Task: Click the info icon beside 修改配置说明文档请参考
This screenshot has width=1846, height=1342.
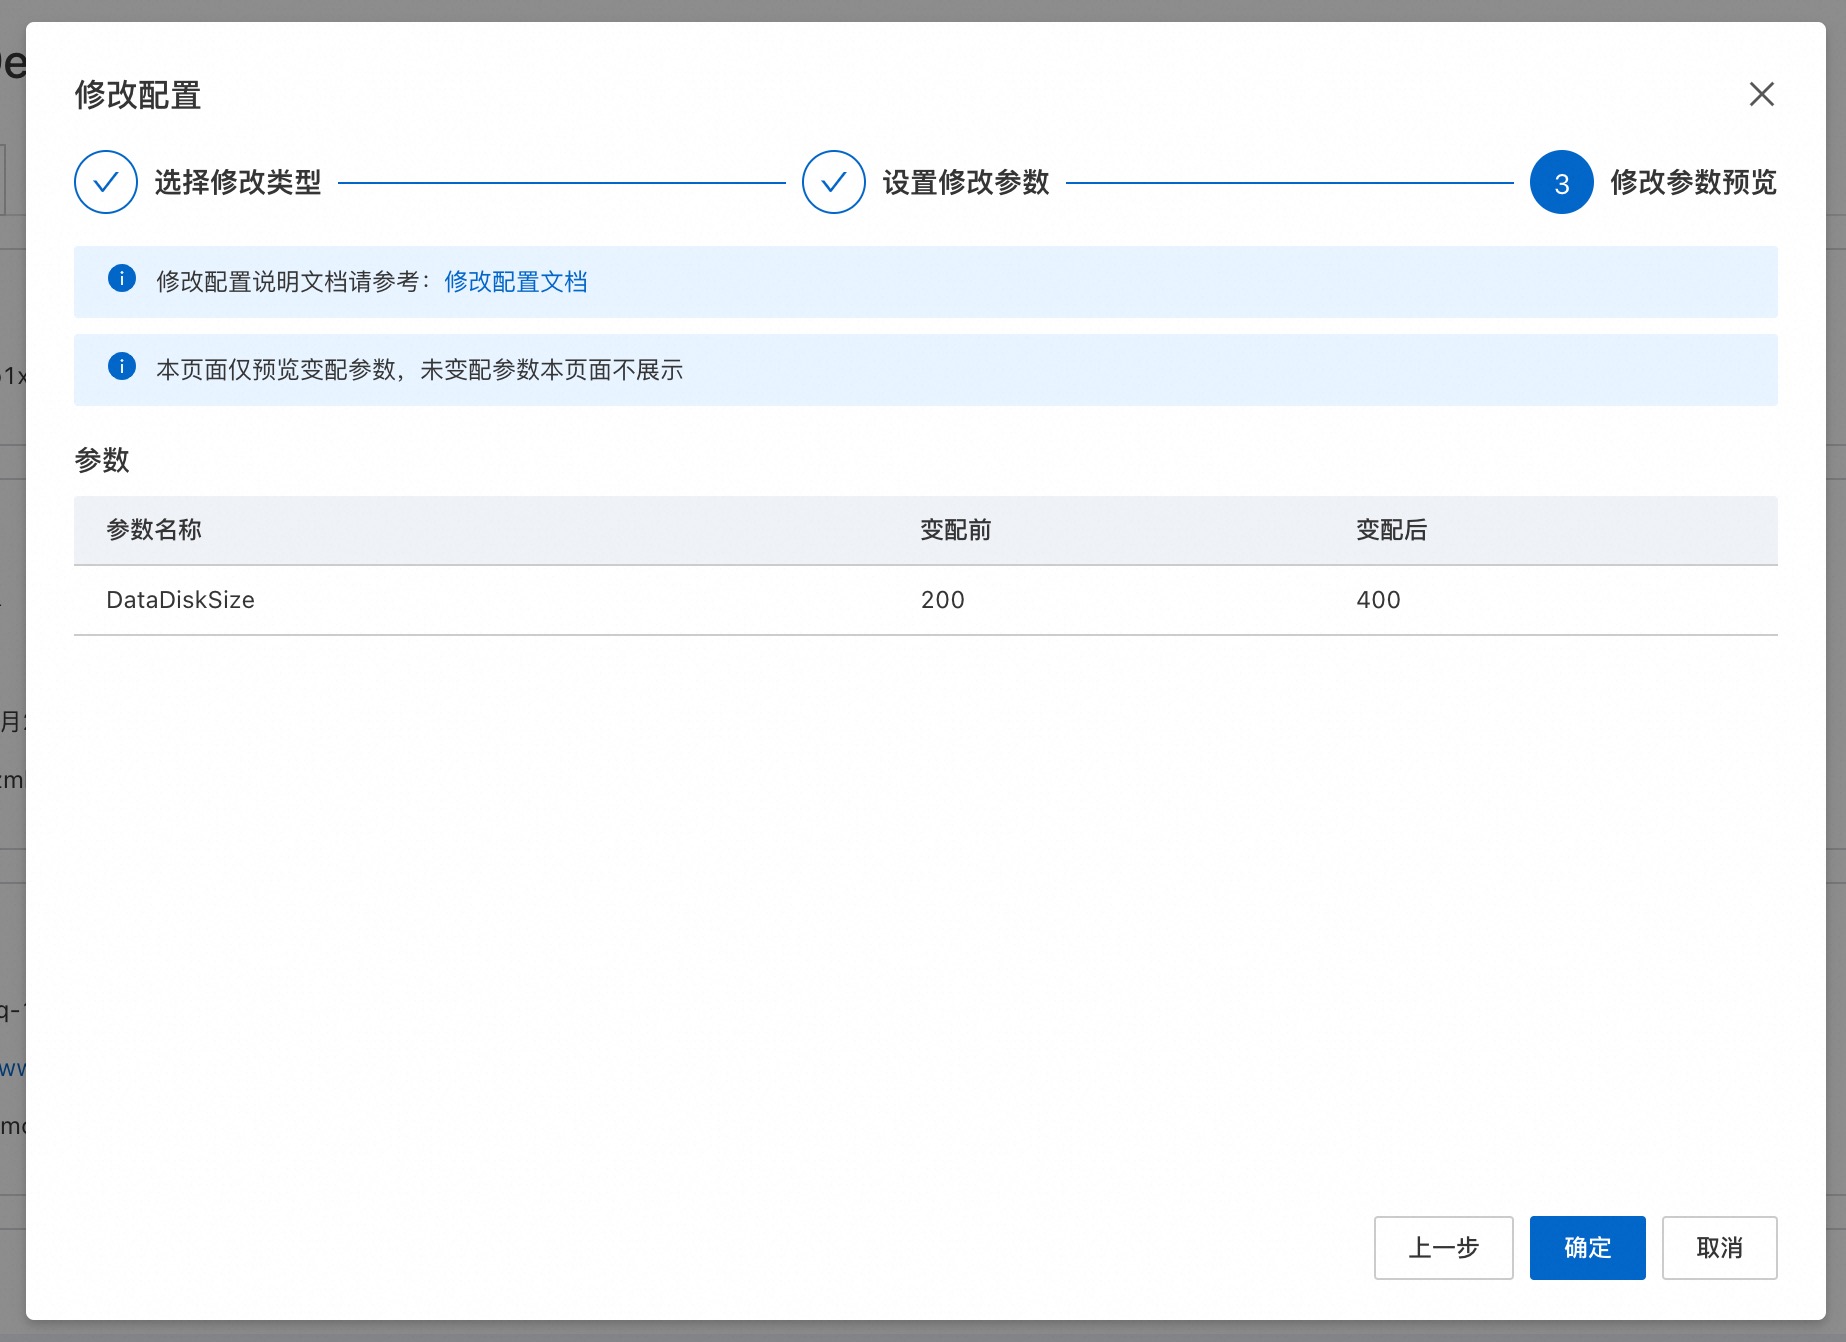Action: [x=122, y=279]
